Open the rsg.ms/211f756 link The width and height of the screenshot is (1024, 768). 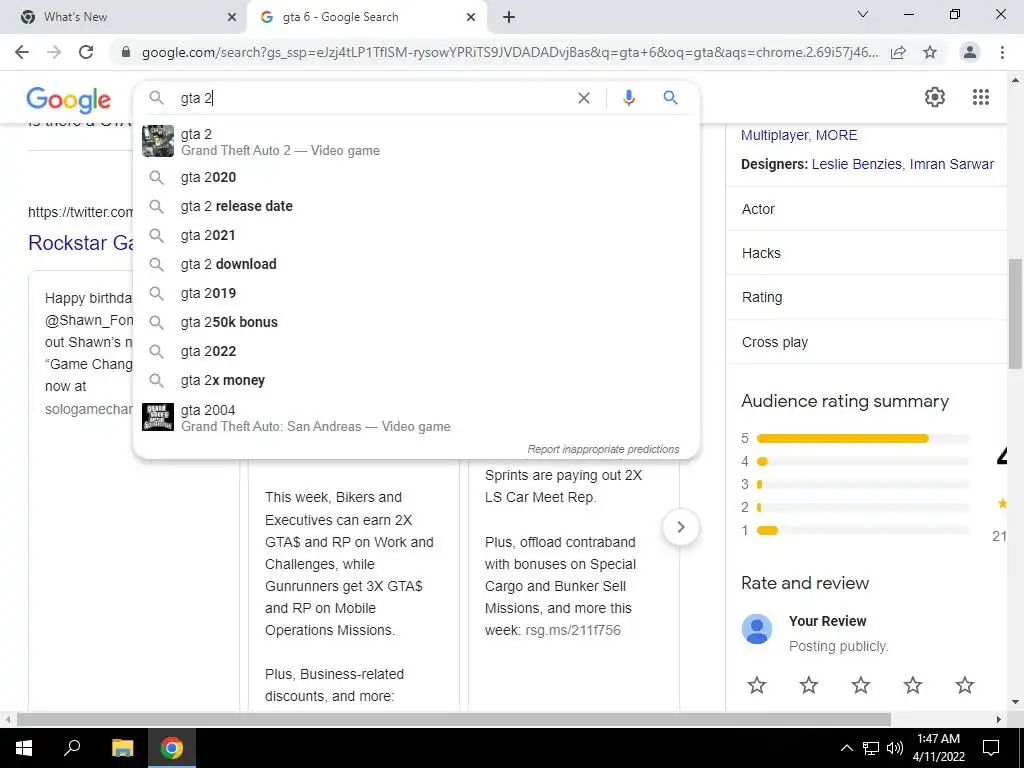click(573, 630)
